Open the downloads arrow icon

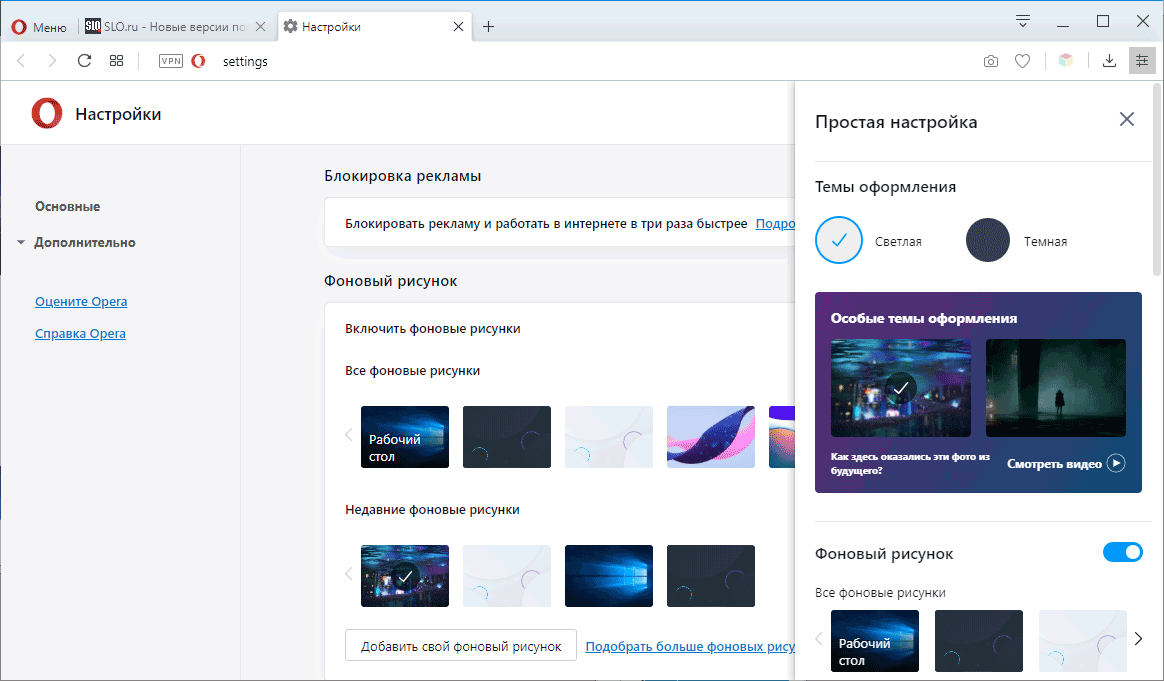pos(1109,61)
